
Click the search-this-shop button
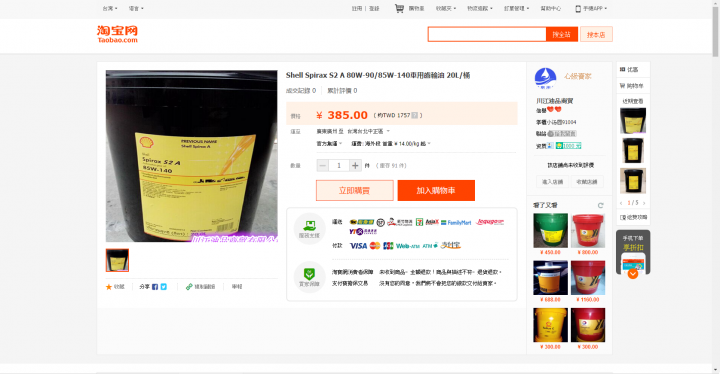pos(596,34)
